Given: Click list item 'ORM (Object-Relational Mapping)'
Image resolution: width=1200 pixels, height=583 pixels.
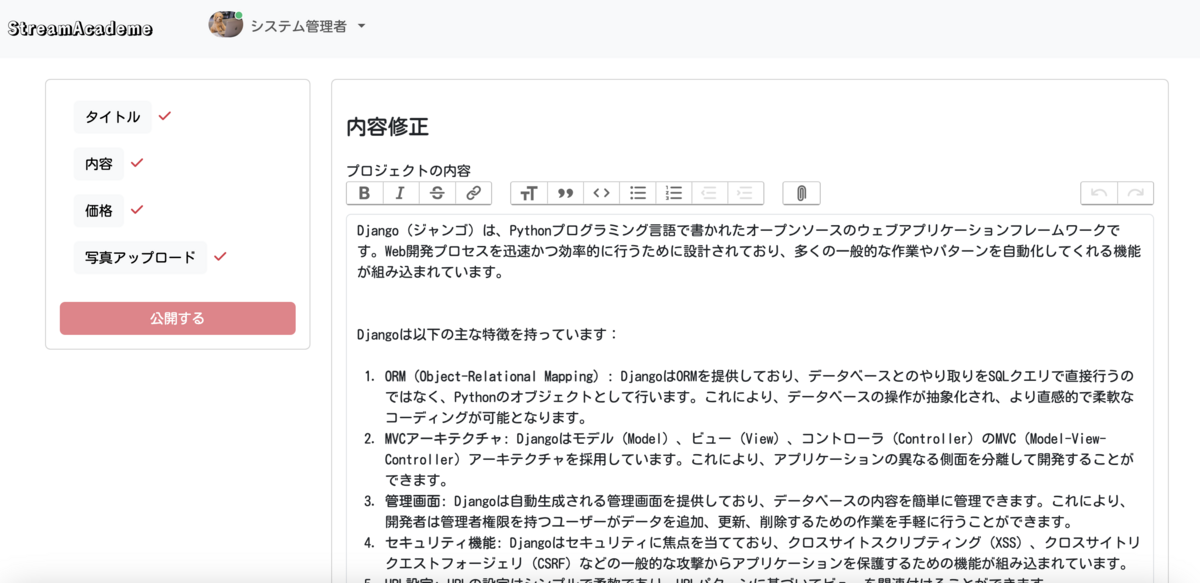Looking at the screenshot, I should point(760,397).
